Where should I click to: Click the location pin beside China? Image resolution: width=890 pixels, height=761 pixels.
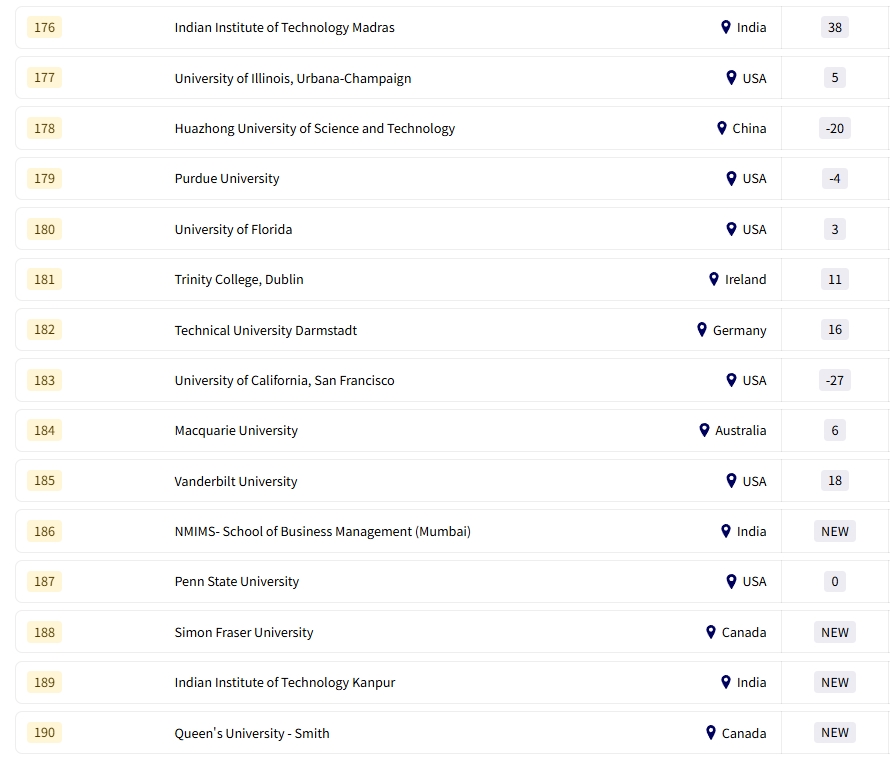click(722, 128)
